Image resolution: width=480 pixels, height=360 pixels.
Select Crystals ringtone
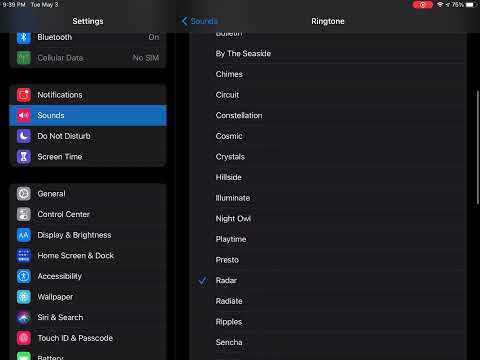click(x=328, y=157)
